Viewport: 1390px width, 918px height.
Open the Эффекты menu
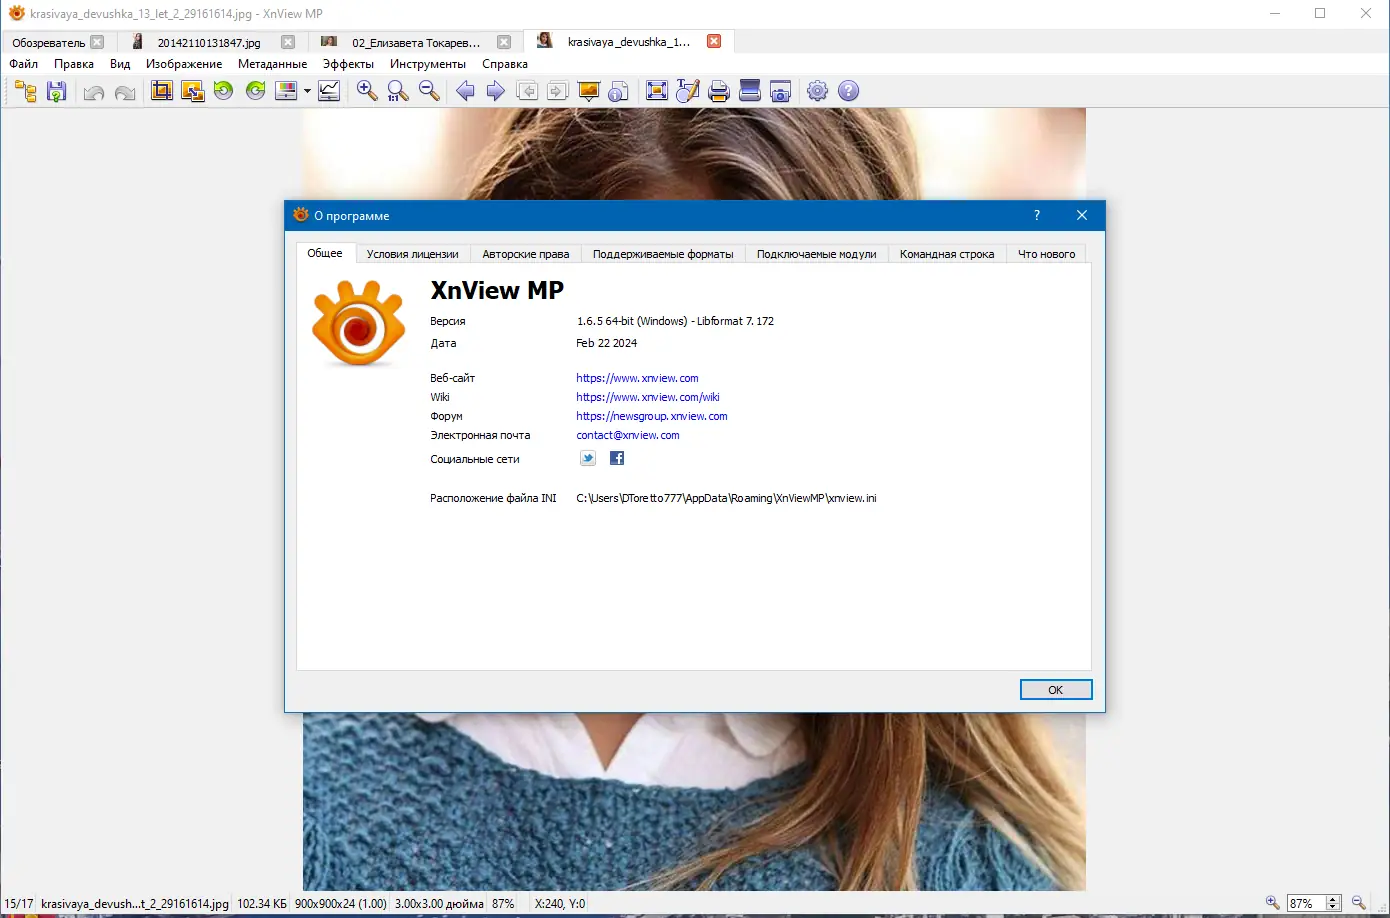[x=348, y=64]
